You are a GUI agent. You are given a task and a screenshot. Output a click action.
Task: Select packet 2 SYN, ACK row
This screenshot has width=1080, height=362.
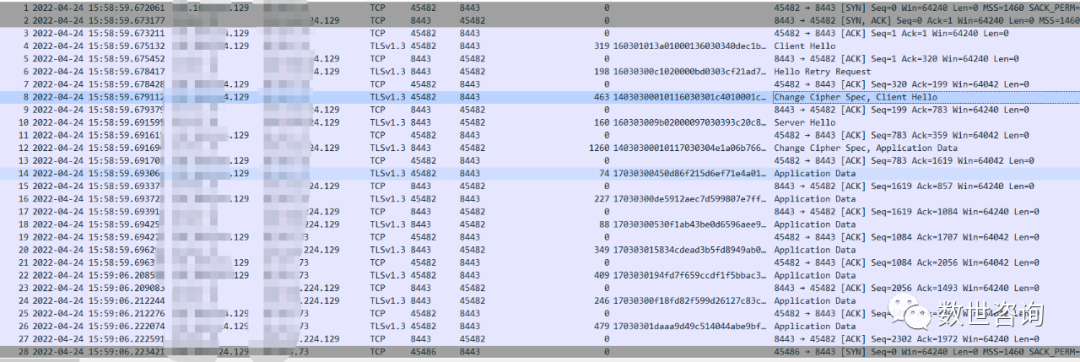[x=540, y=20]
